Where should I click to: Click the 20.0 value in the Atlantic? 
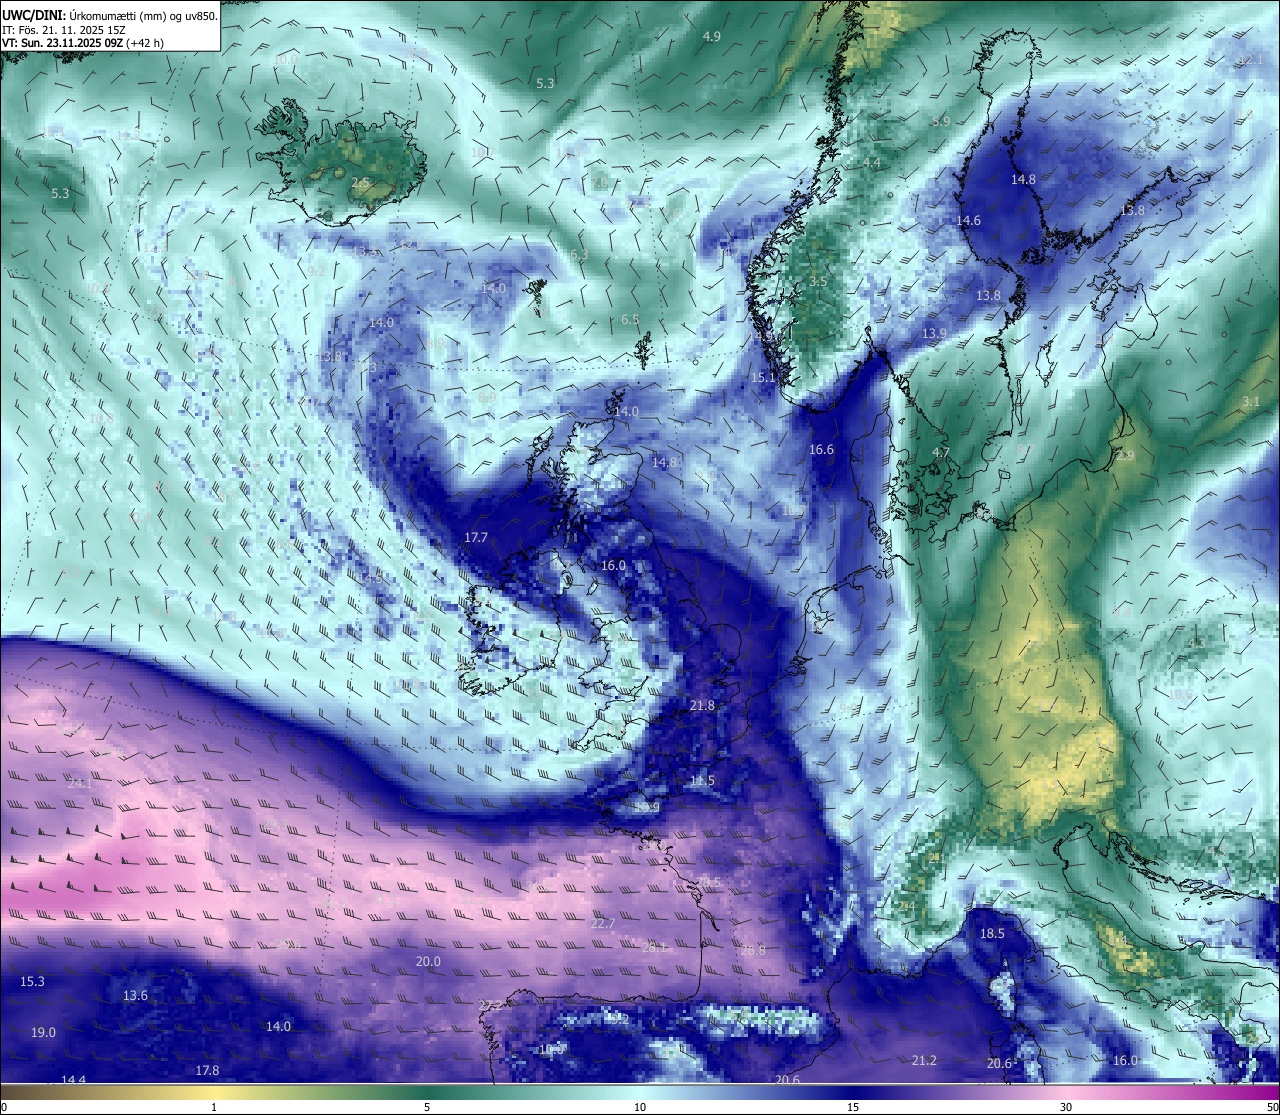point(427,962)
